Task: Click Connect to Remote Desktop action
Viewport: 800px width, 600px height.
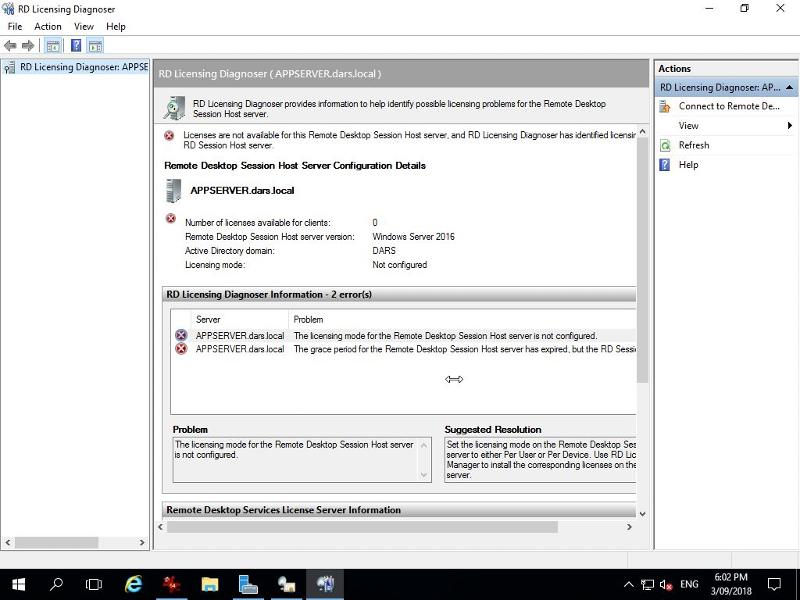Action: click(729, 106)
